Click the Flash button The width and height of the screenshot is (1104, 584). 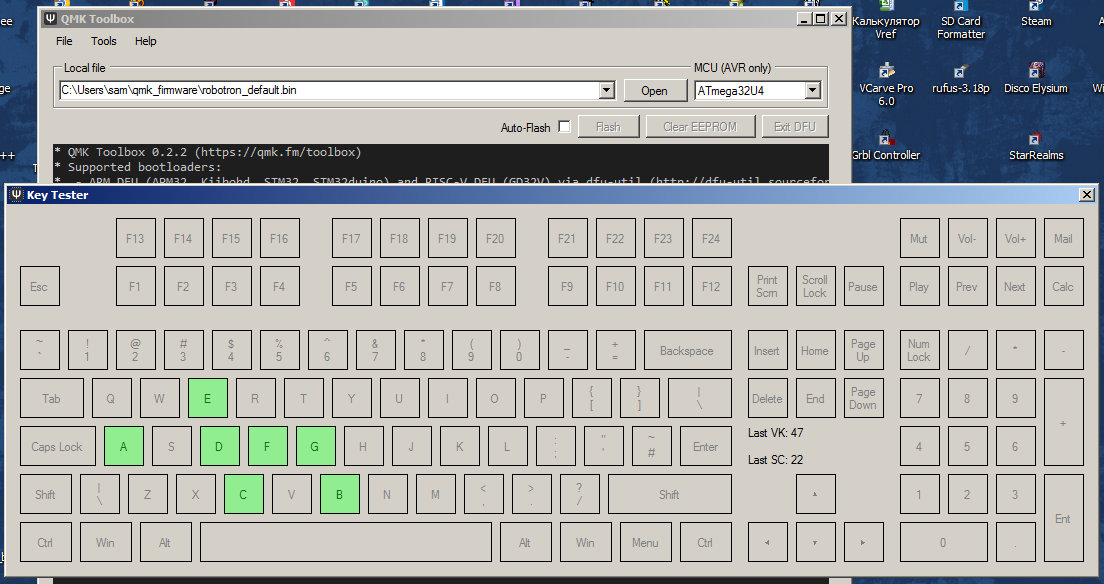point(608,127)
